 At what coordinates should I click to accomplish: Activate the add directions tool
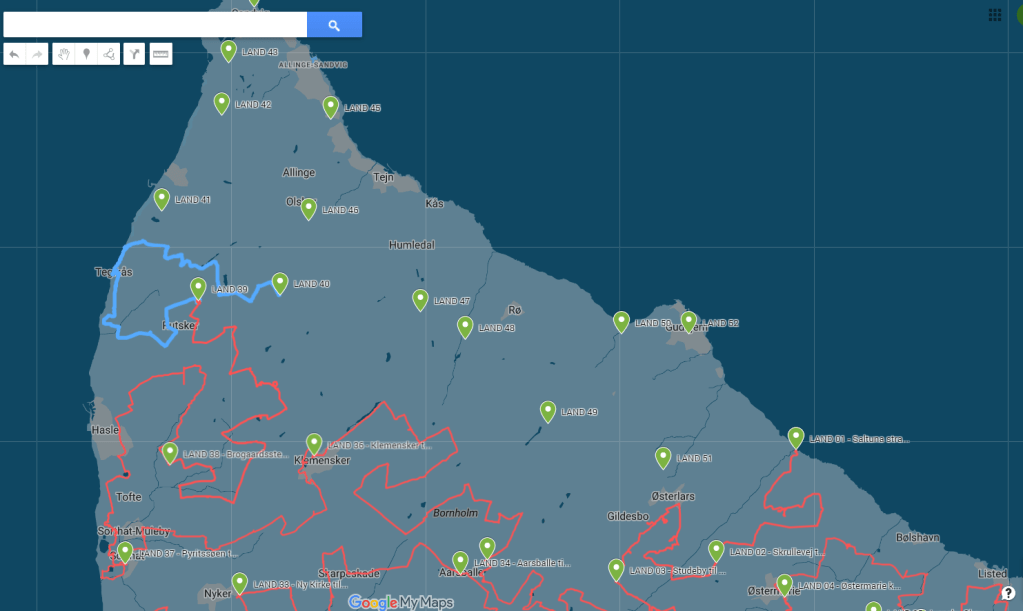tap(134, 54)
